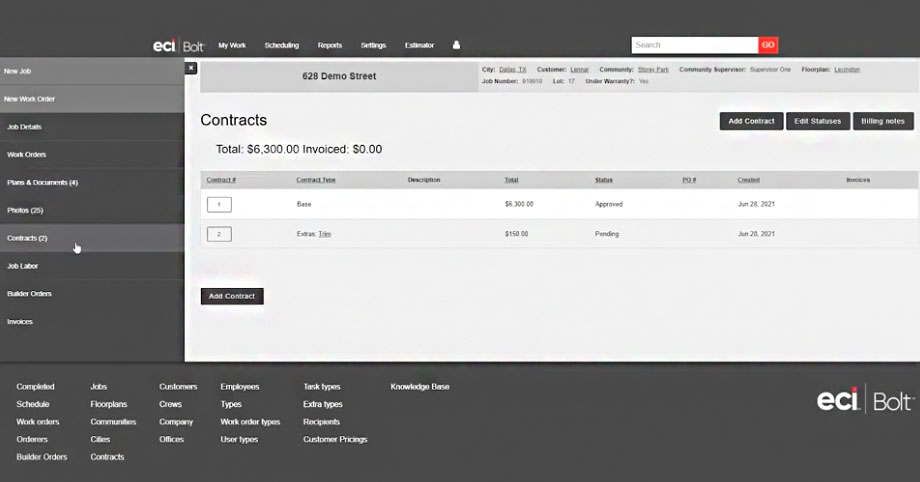This screenshot has width=920, height=482.
Task: Open contract number 2 box
Action: pyautogui.click(x=219, y=234)
